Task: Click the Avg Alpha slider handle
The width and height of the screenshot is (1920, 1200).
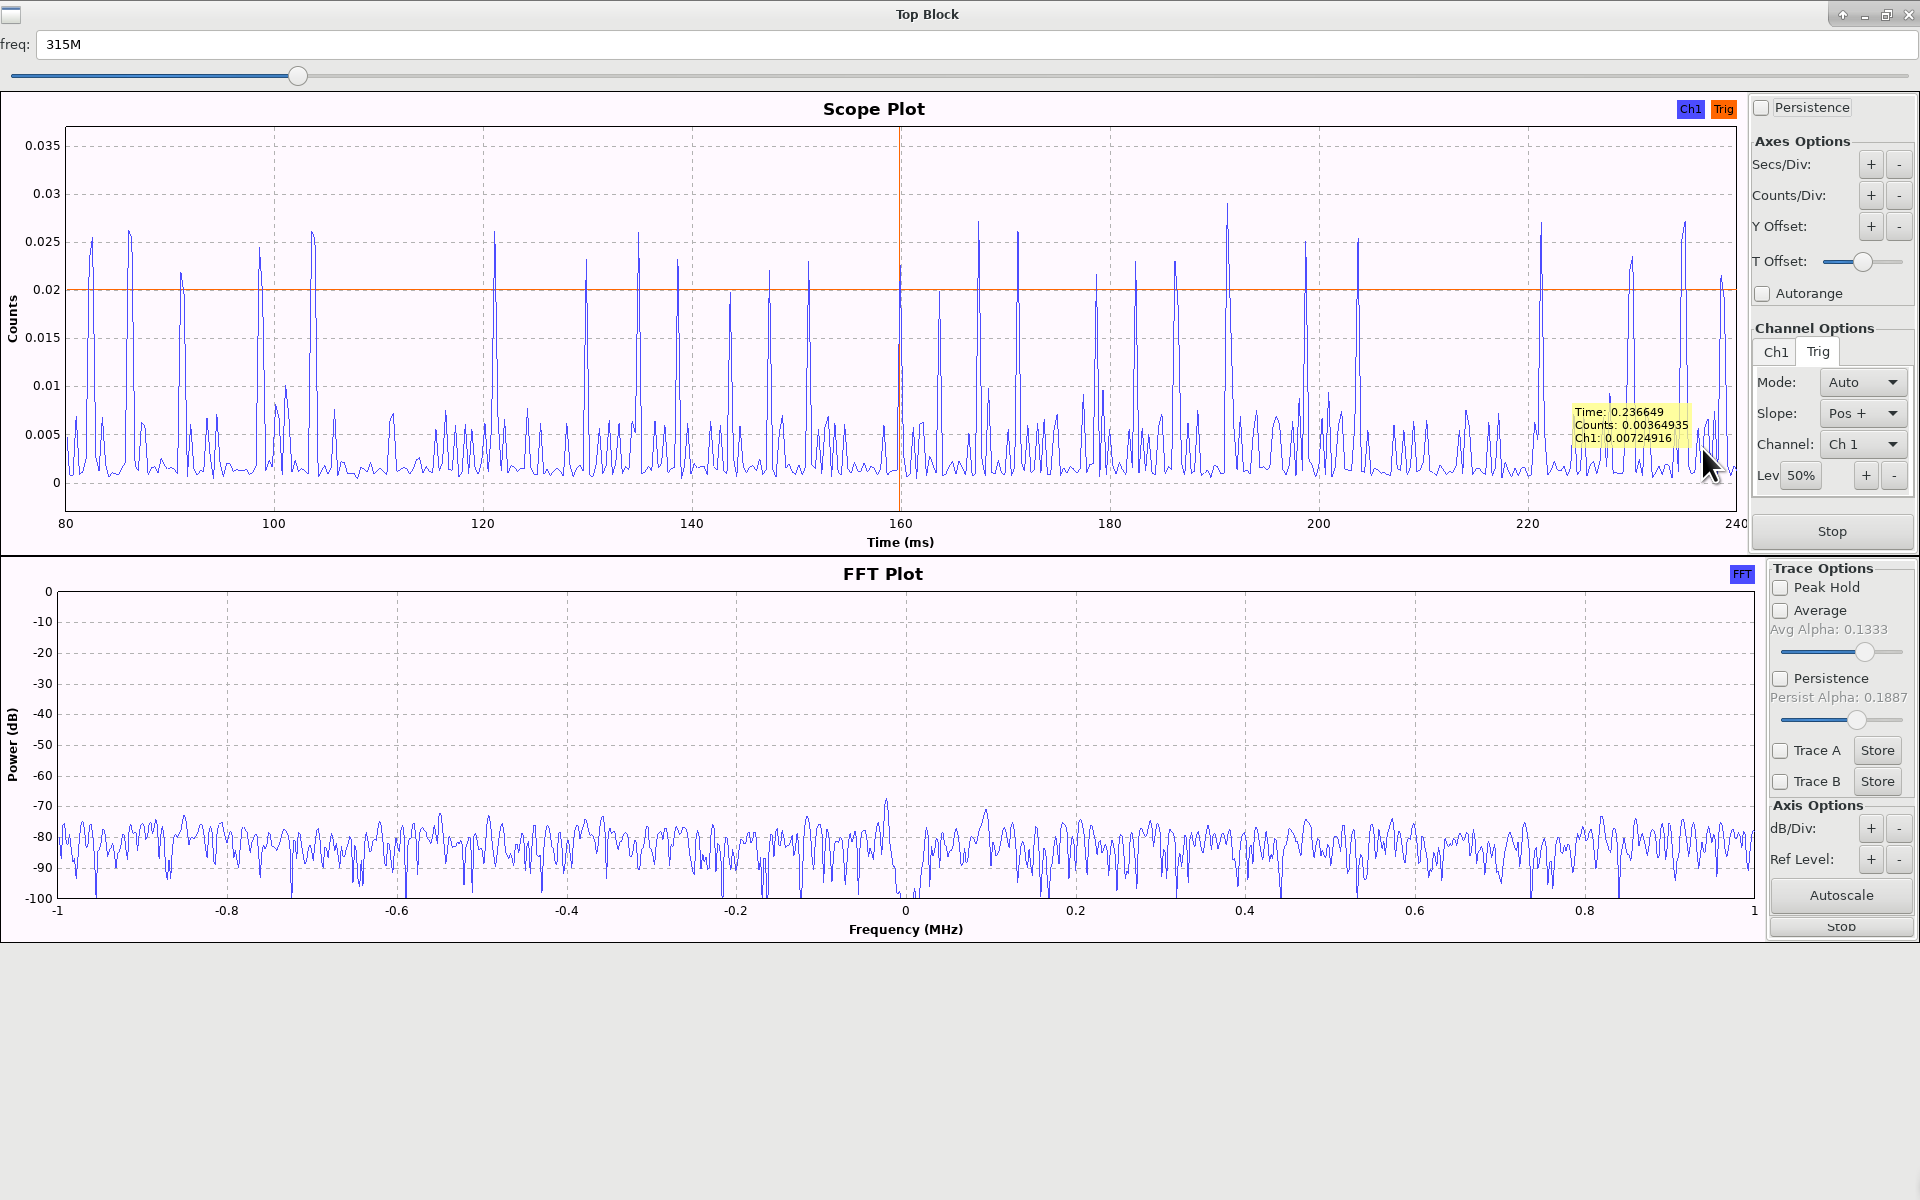Action: tap(1864, 652)
